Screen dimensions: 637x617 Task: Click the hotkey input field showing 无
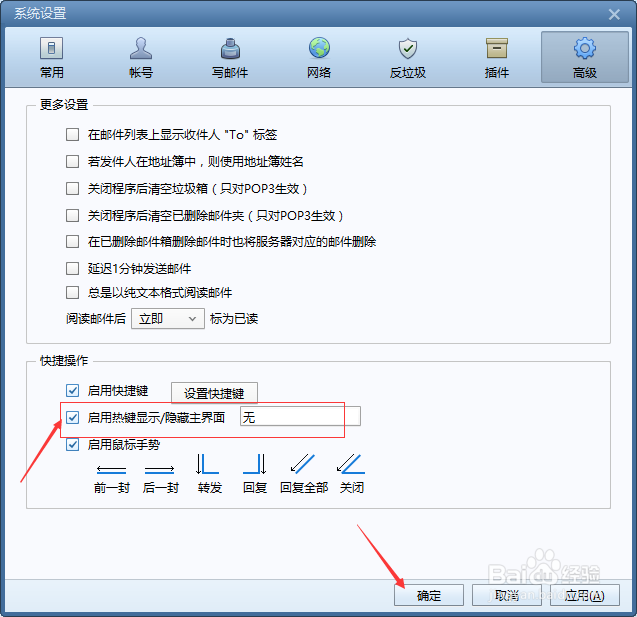tap(300, 417)
